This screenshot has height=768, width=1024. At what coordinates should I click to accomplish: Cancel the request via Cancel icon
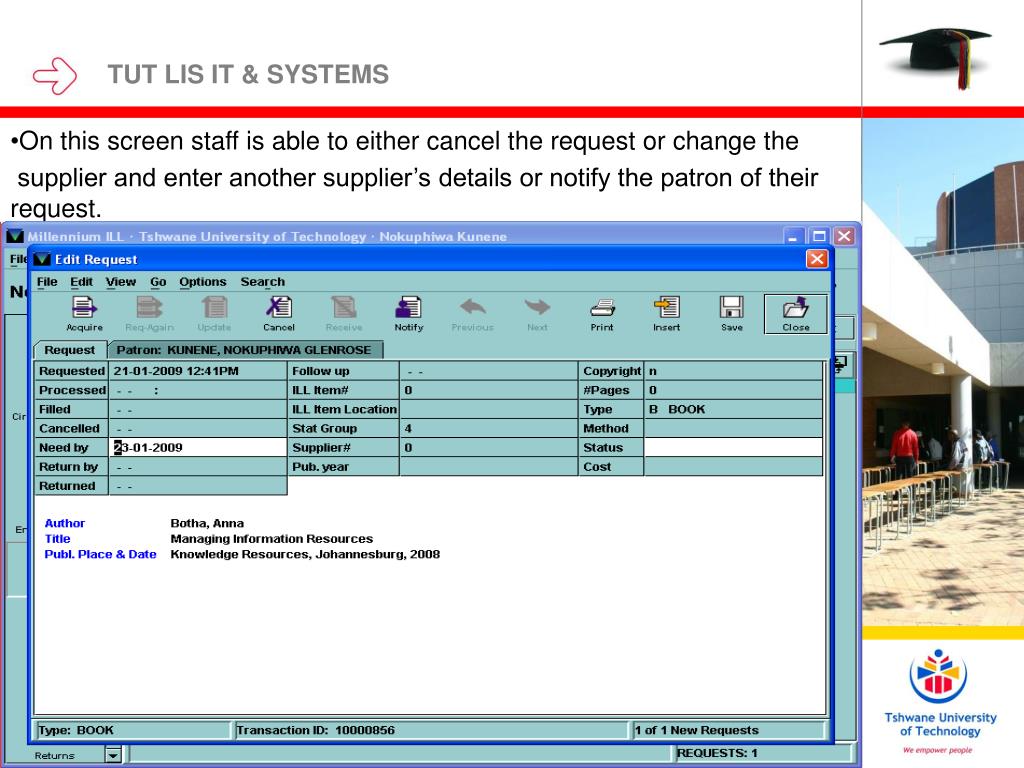(279, 313)
